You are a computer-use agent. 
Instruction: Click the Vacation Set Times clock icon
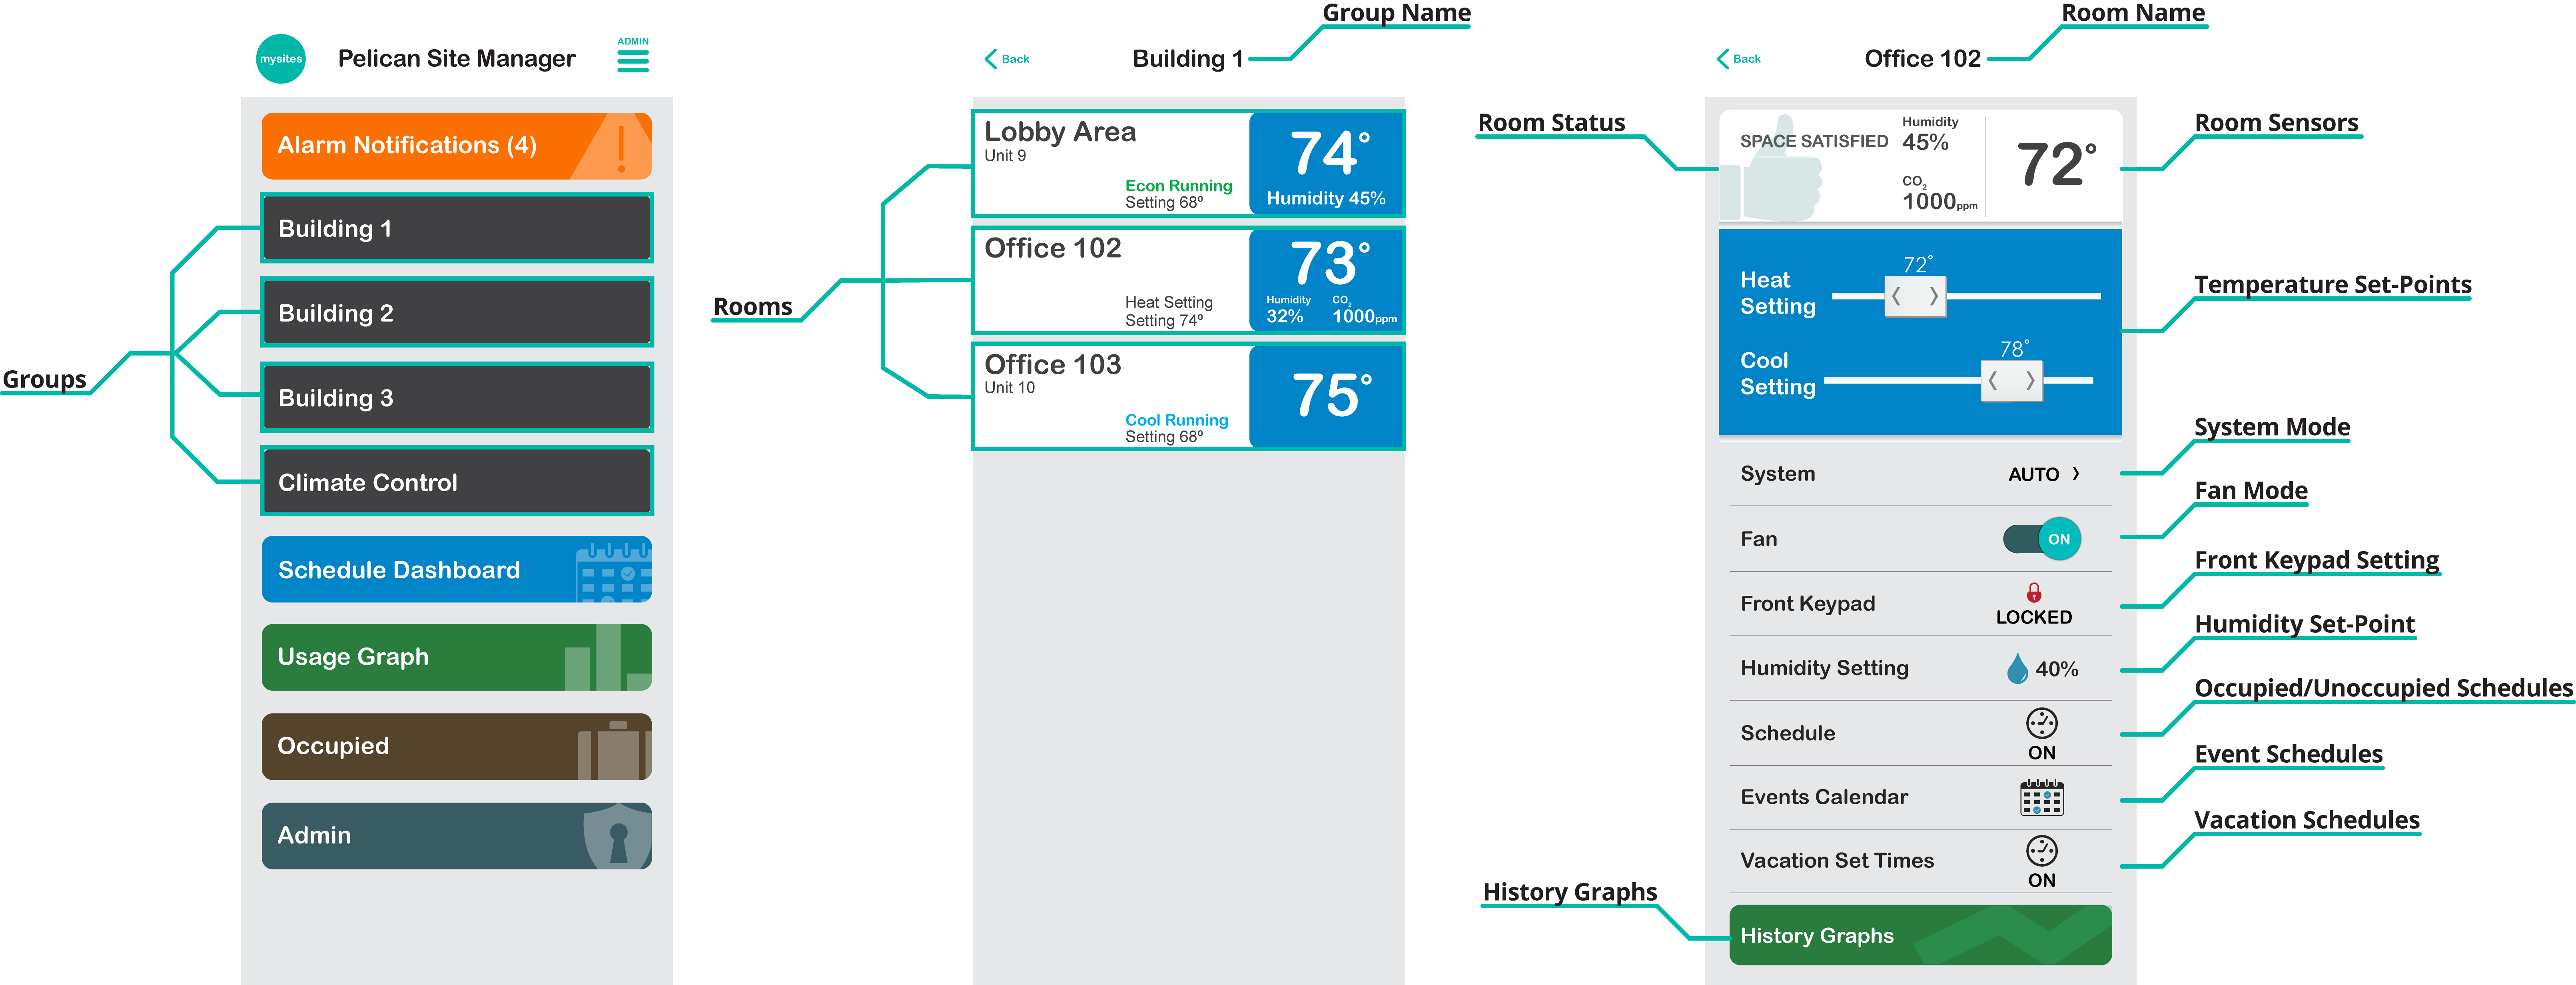tap(2042, 851)
